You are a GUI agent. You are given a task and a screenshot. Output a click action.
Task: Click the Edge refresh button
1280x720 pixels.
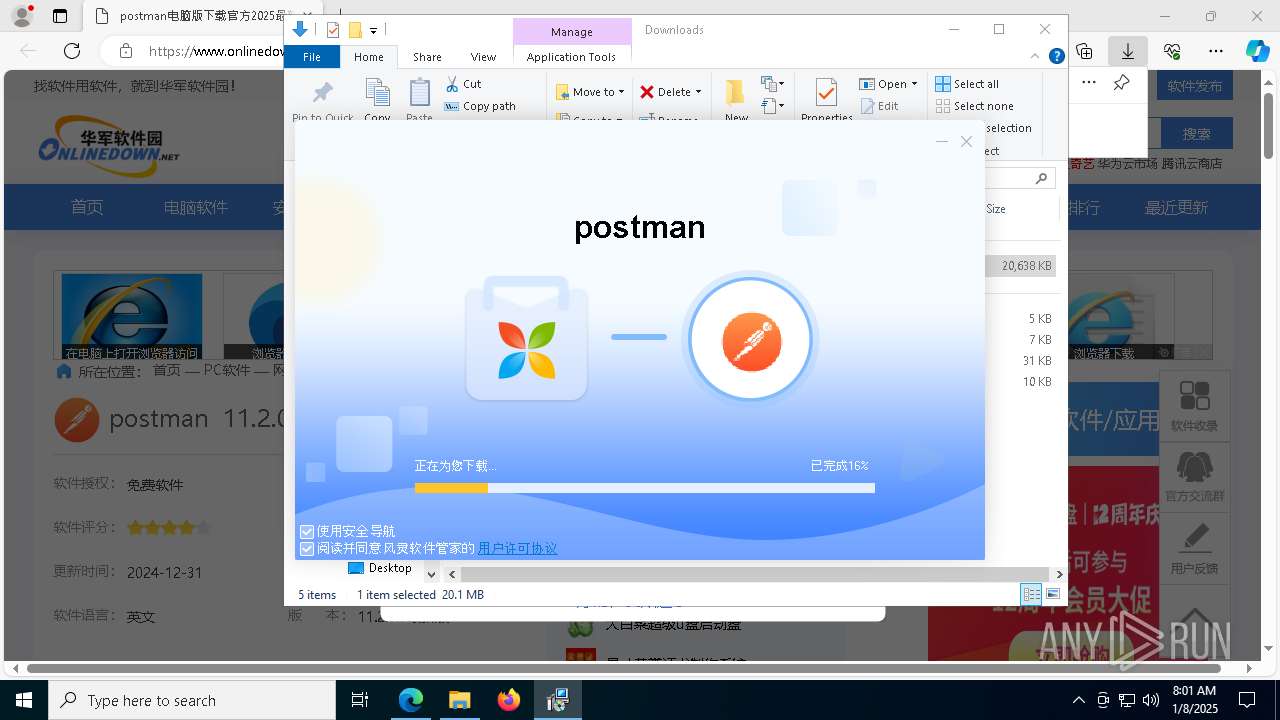[72, 51]
